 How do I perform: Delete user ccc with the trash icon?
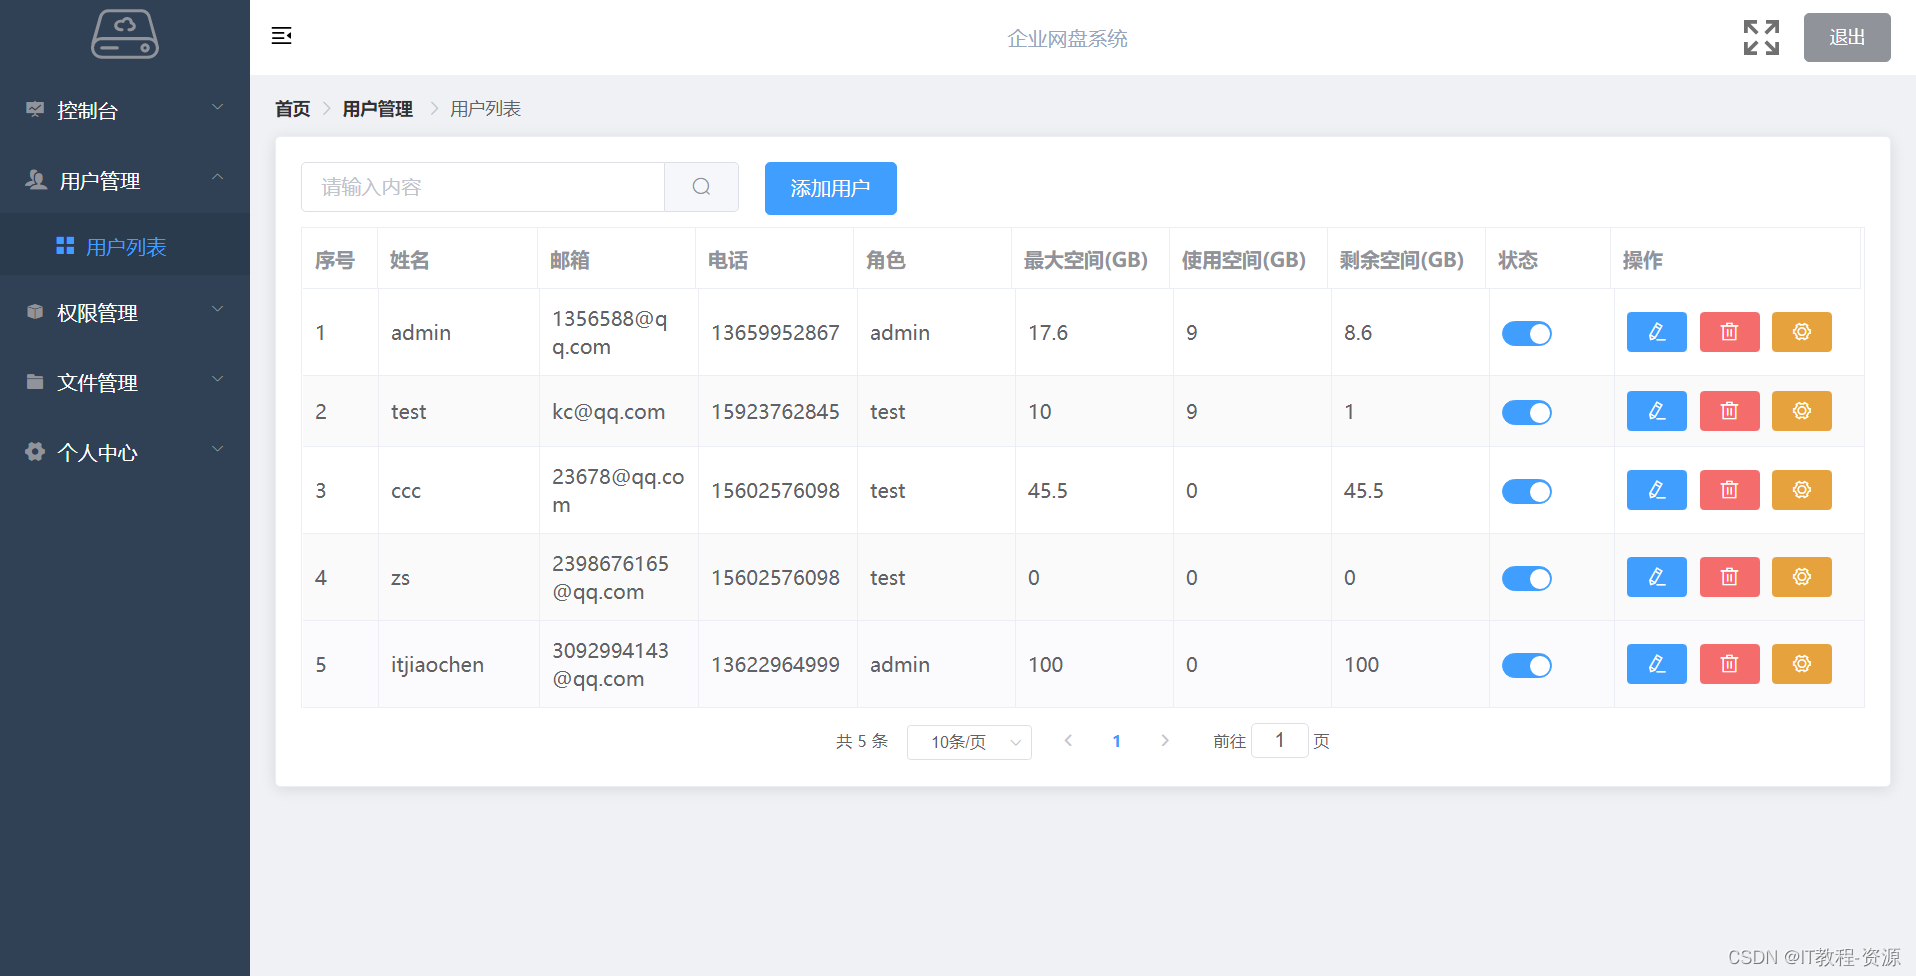1729,490
